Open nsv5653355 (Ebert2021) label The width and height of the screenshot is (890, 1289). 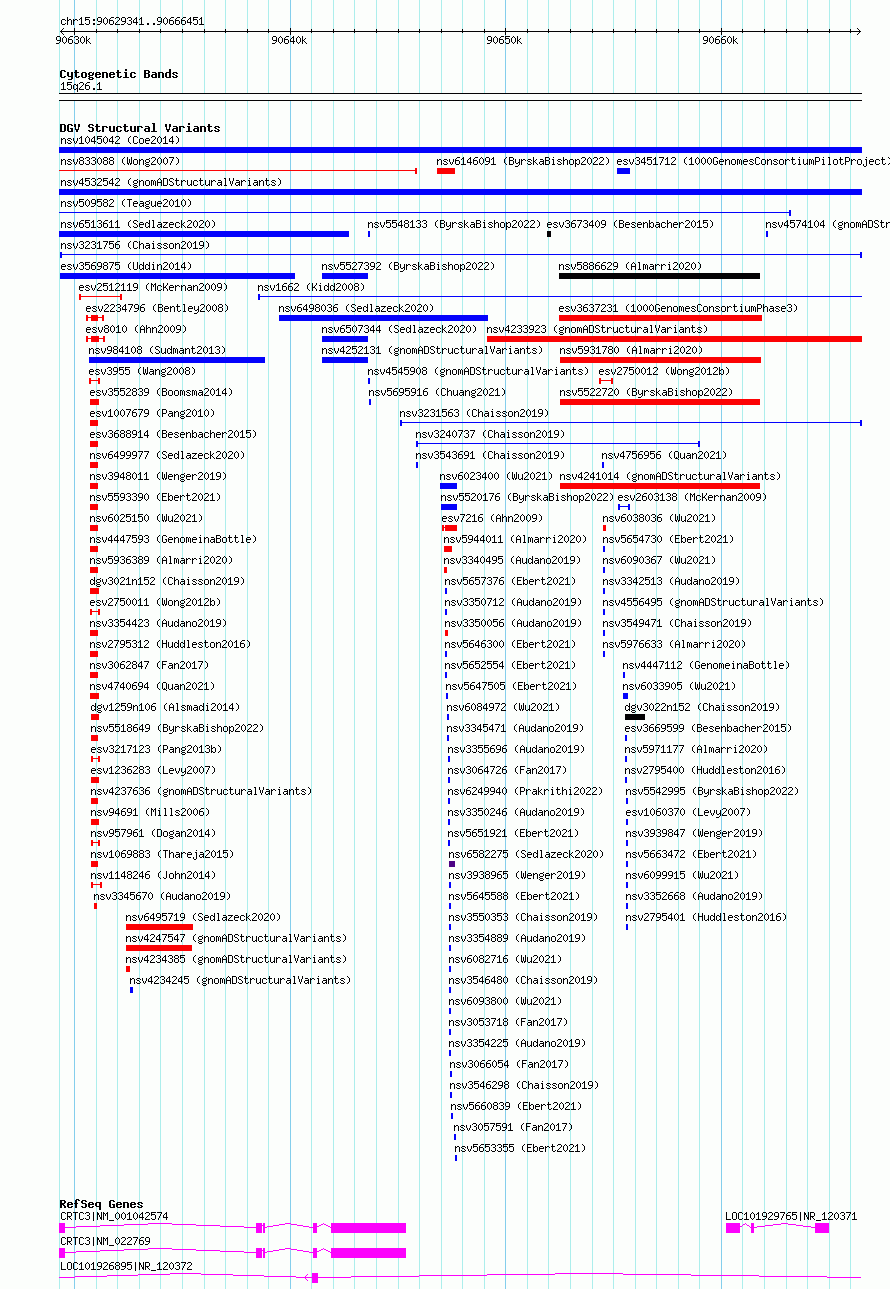pos(521,1148)
